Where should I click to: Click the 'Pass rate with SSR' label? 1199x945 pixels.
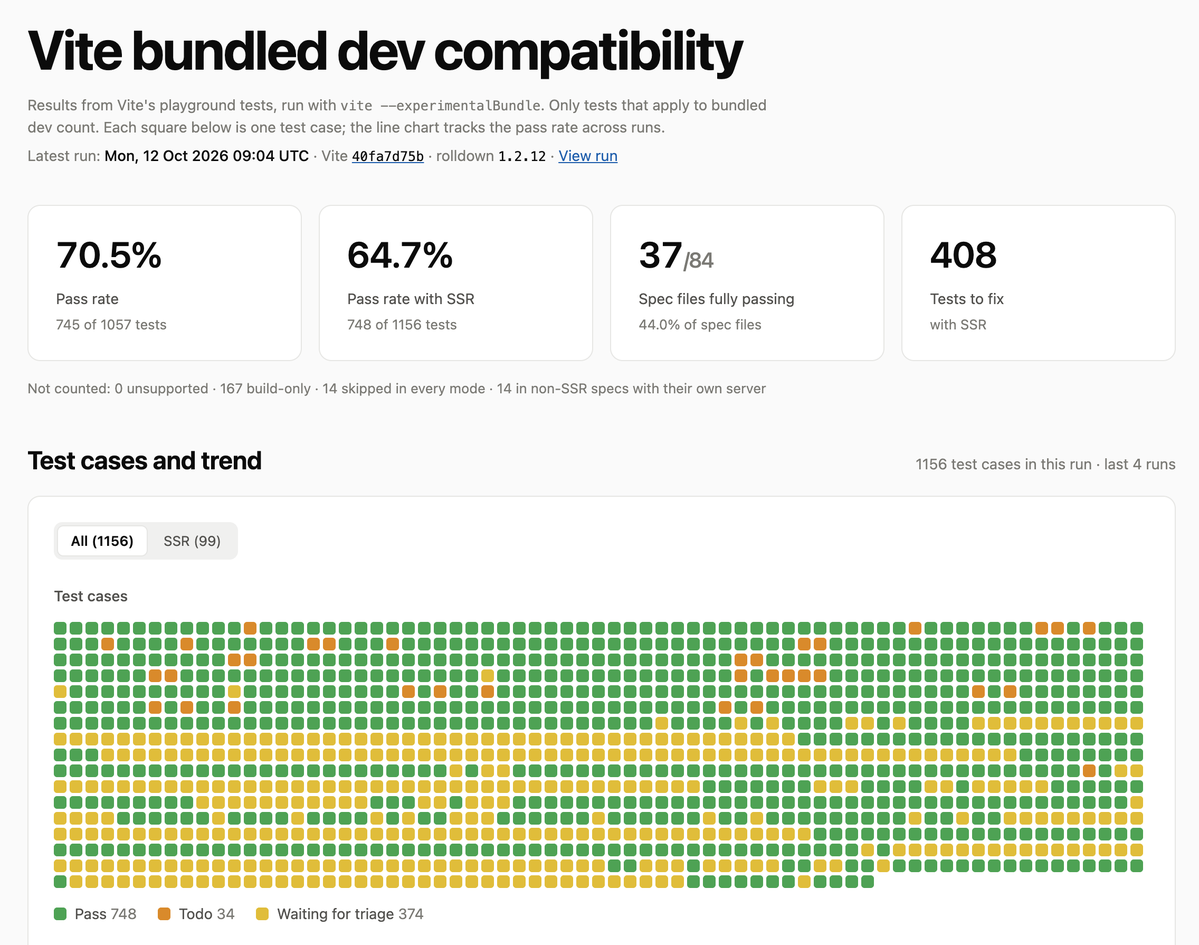411,299
